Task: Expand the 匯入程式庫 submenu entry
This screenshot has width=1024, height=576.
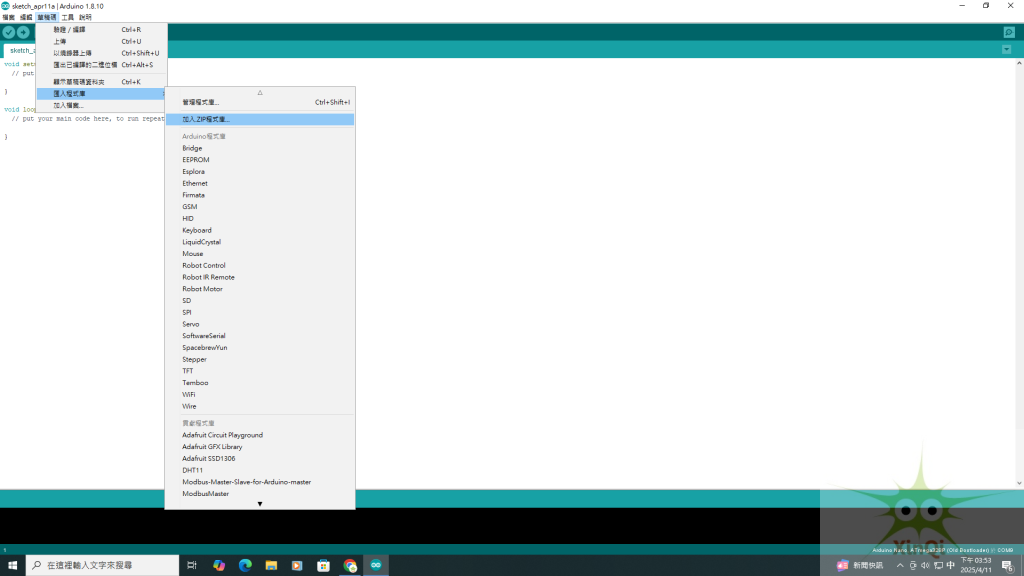Action: point(101,93)
